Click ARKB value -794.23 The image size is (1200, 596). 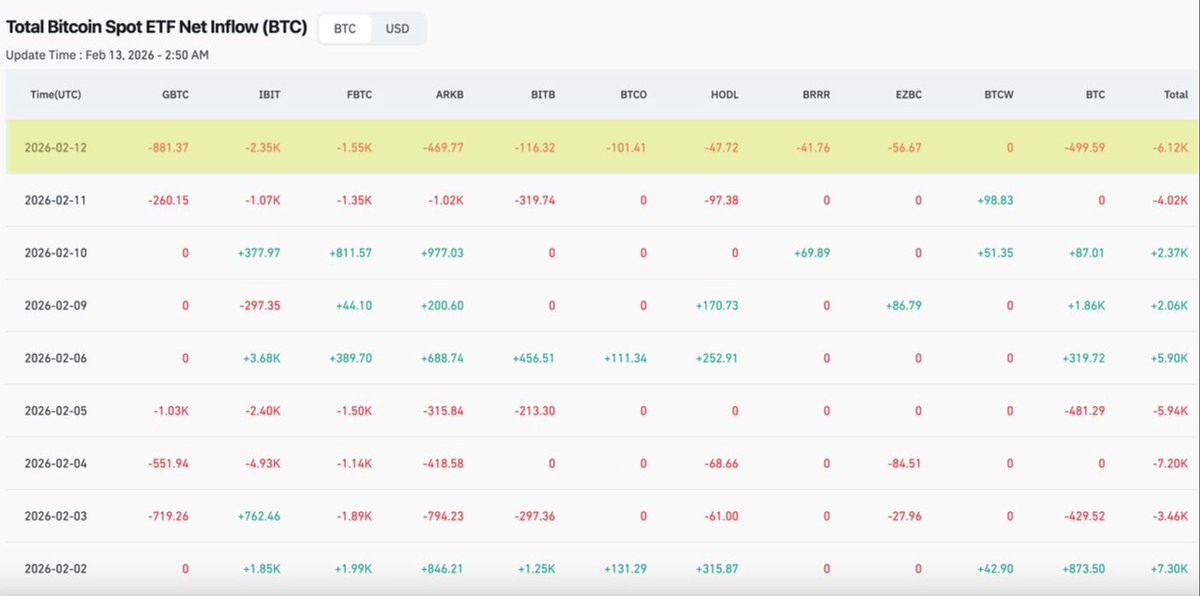pos(444,516)
